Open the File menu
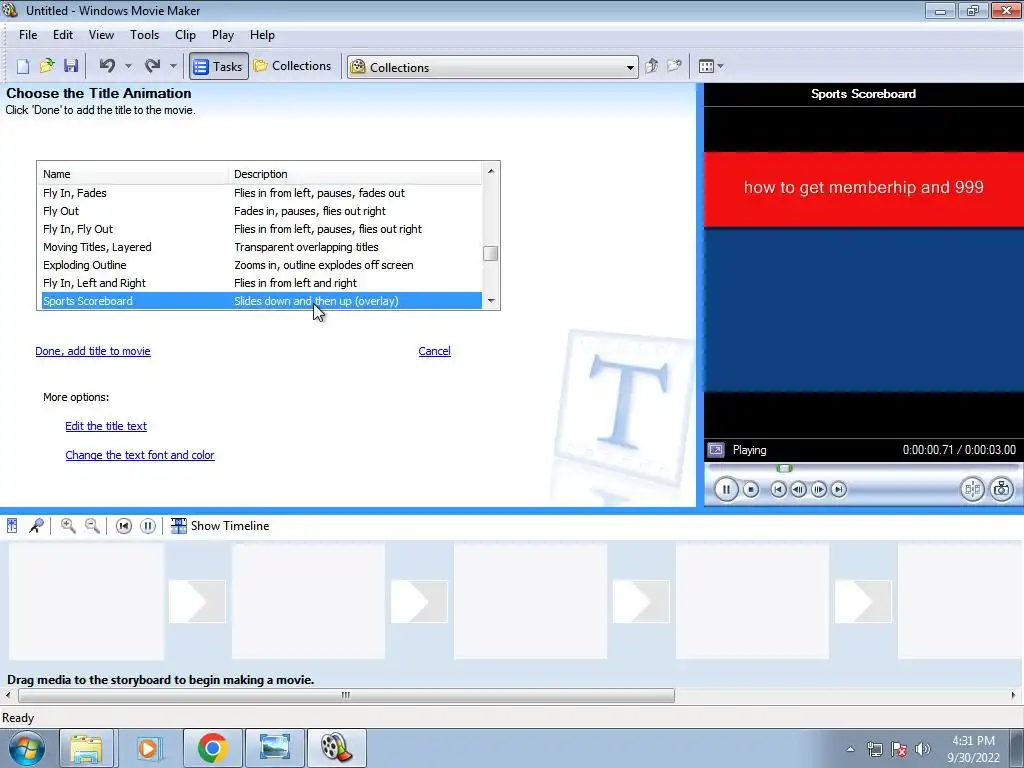Screen dimensions: 1024x768 coord(28,35)
